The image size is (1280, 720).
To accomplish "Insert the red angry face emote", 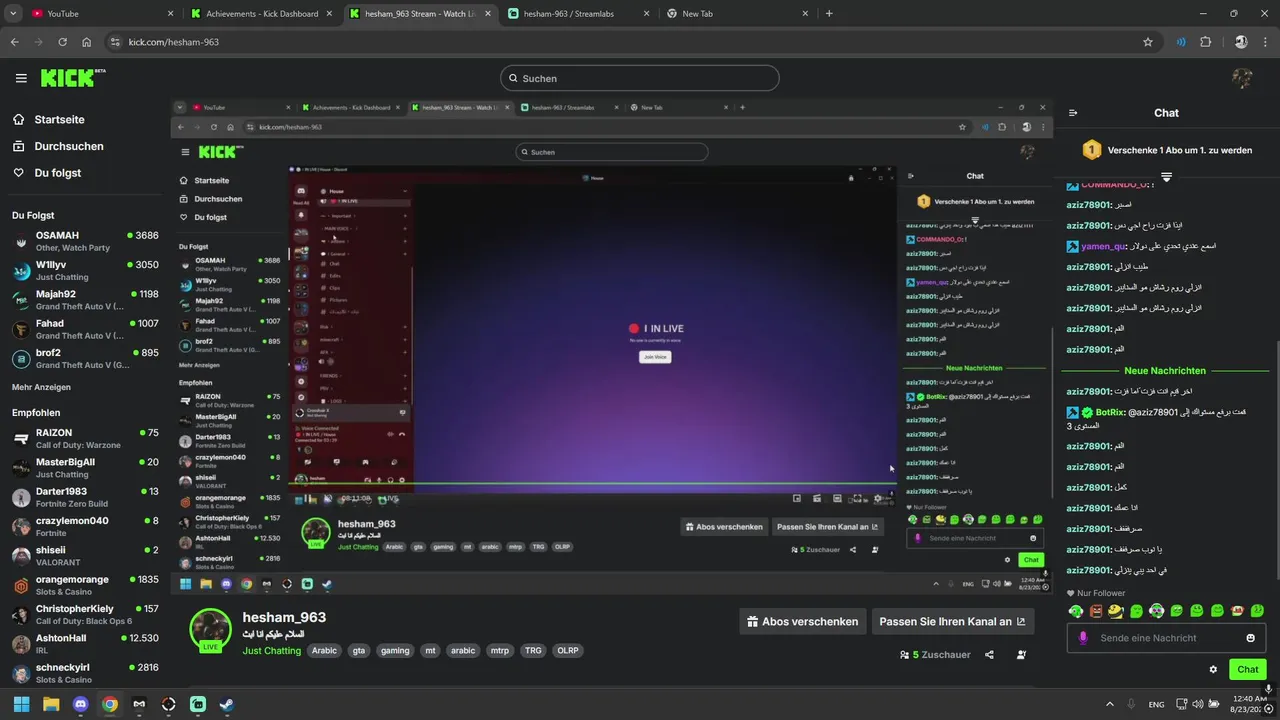I will tap(1096, 611).
